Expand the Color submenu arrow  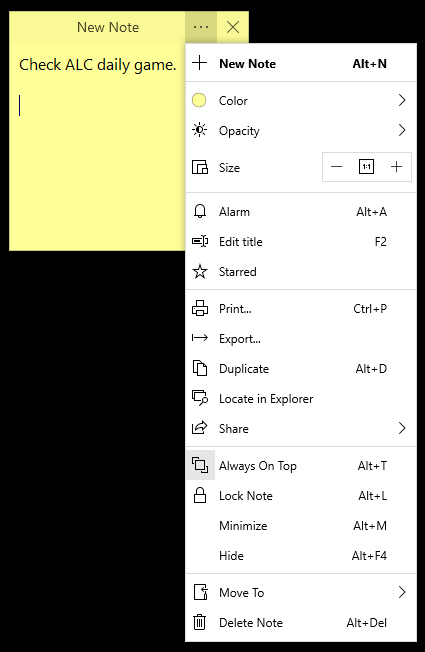click(402, 100)
